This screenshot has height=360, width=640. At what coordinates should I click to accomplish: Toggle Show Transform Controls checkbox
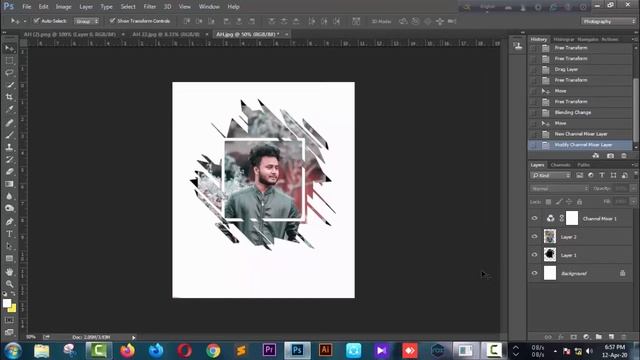(x=112, y=20)
